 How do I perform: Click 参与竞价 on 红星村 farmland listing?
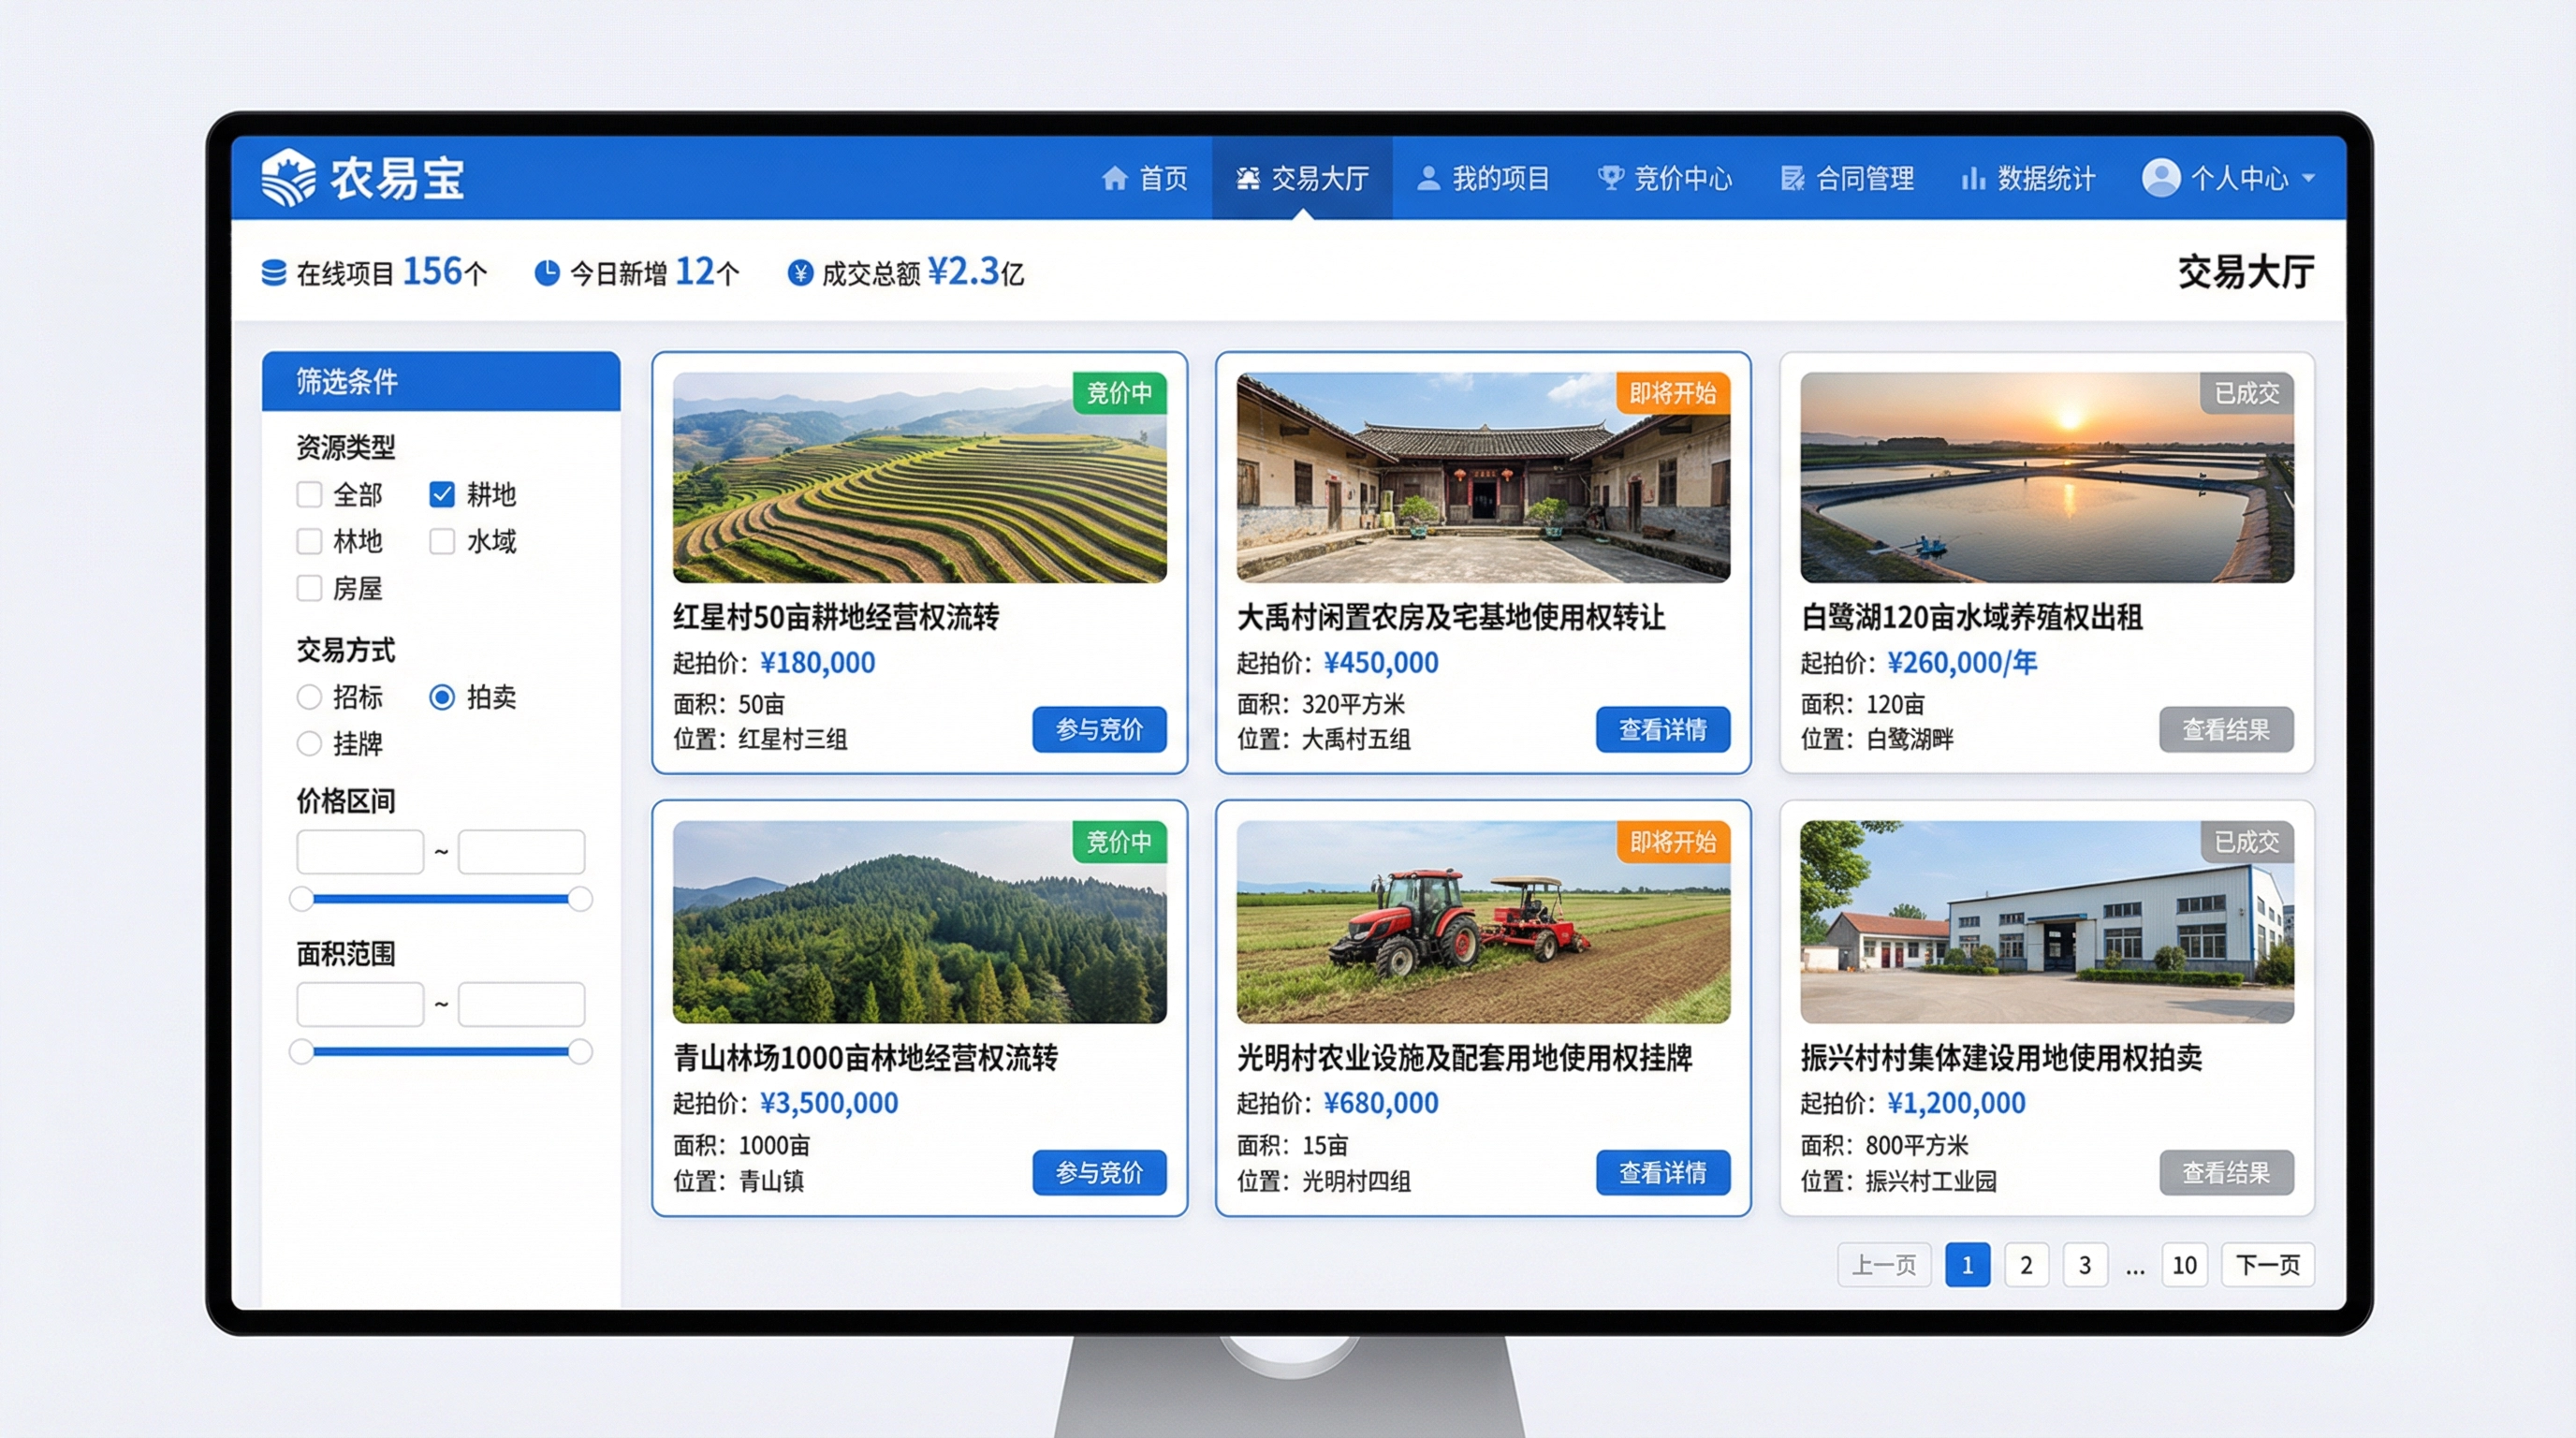1099,729
